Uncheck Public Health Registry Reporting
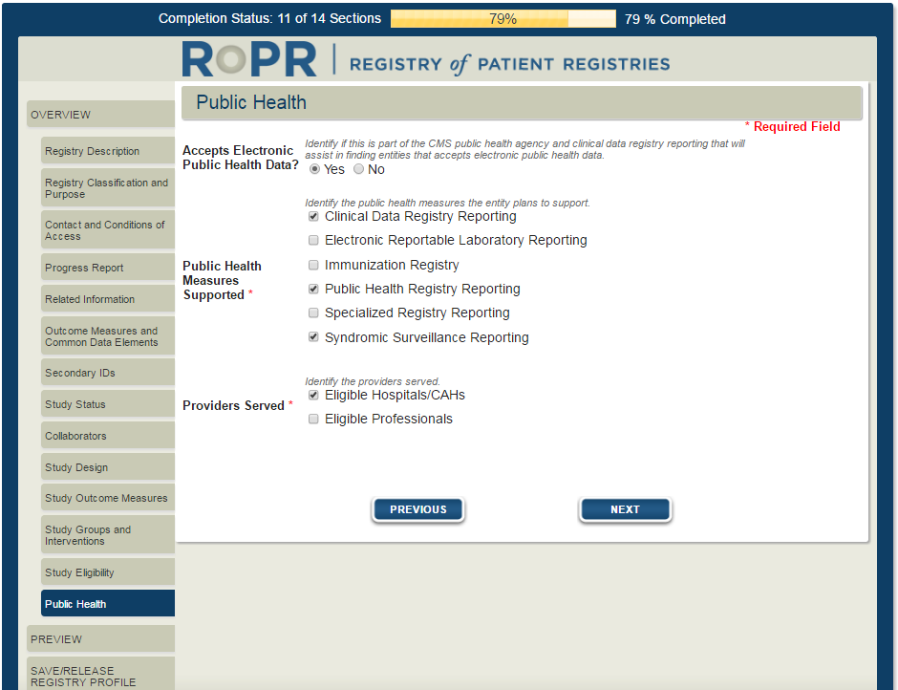Image resolution: width=898 pixels, height=690 pixels. point(313,289)
